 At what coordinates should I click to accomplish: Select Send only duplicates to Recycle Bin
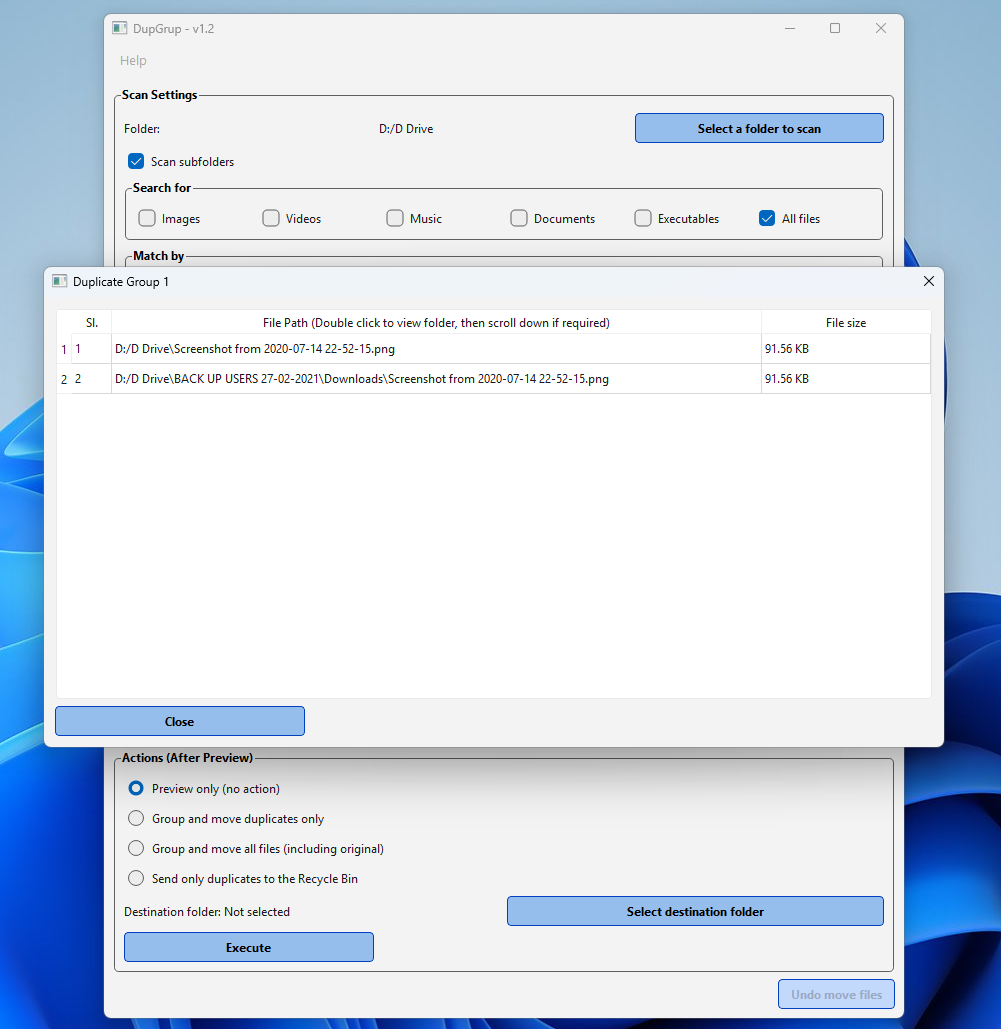[135, 878]
